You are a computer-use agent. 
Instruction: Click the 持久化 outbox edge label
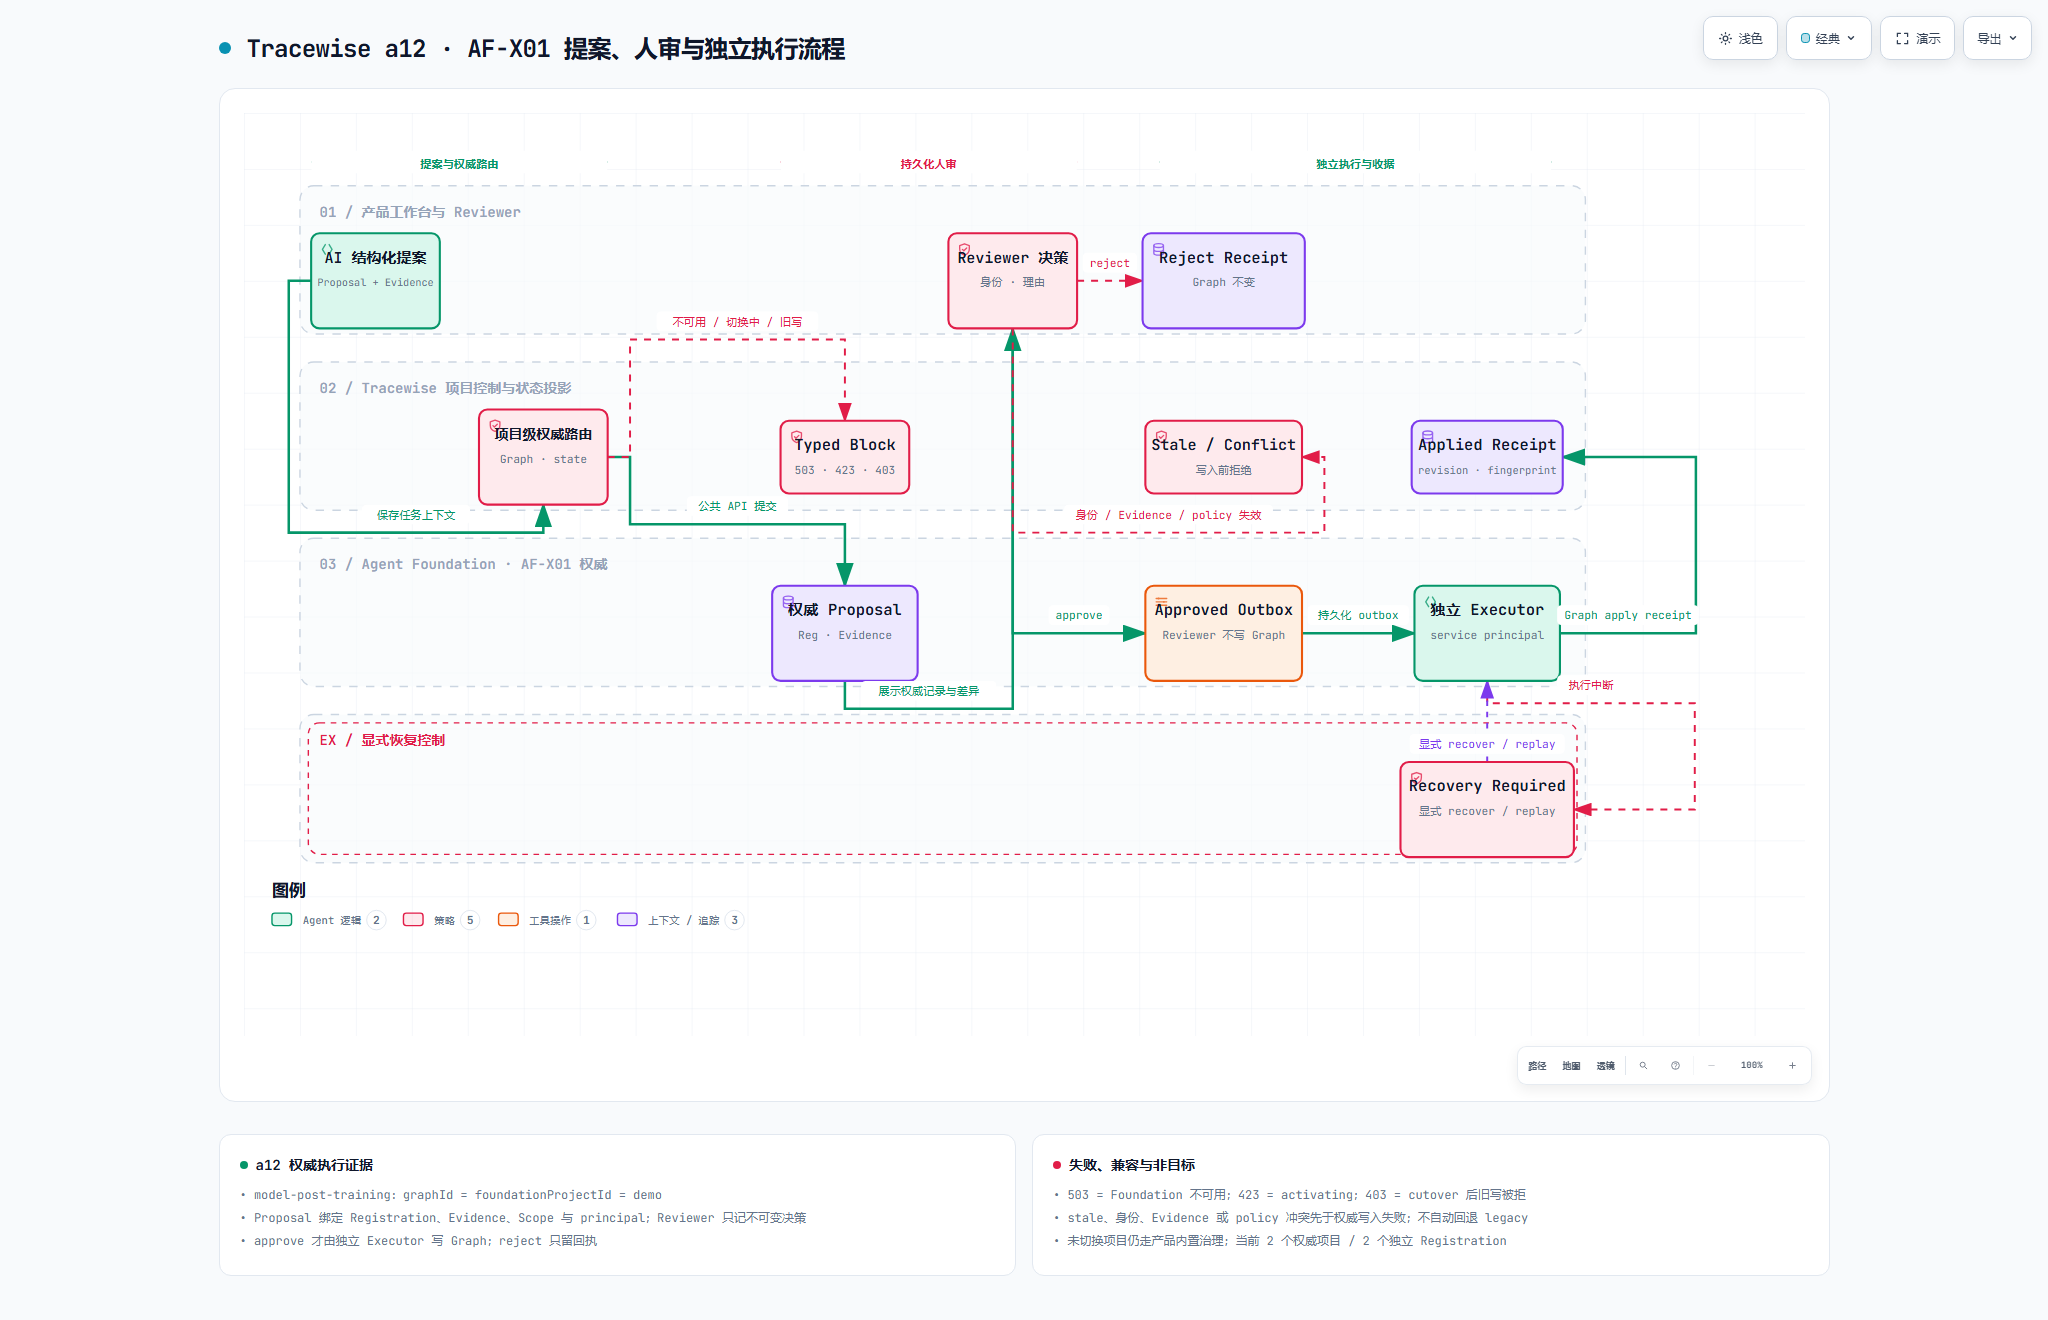(x=1358, y=616)
